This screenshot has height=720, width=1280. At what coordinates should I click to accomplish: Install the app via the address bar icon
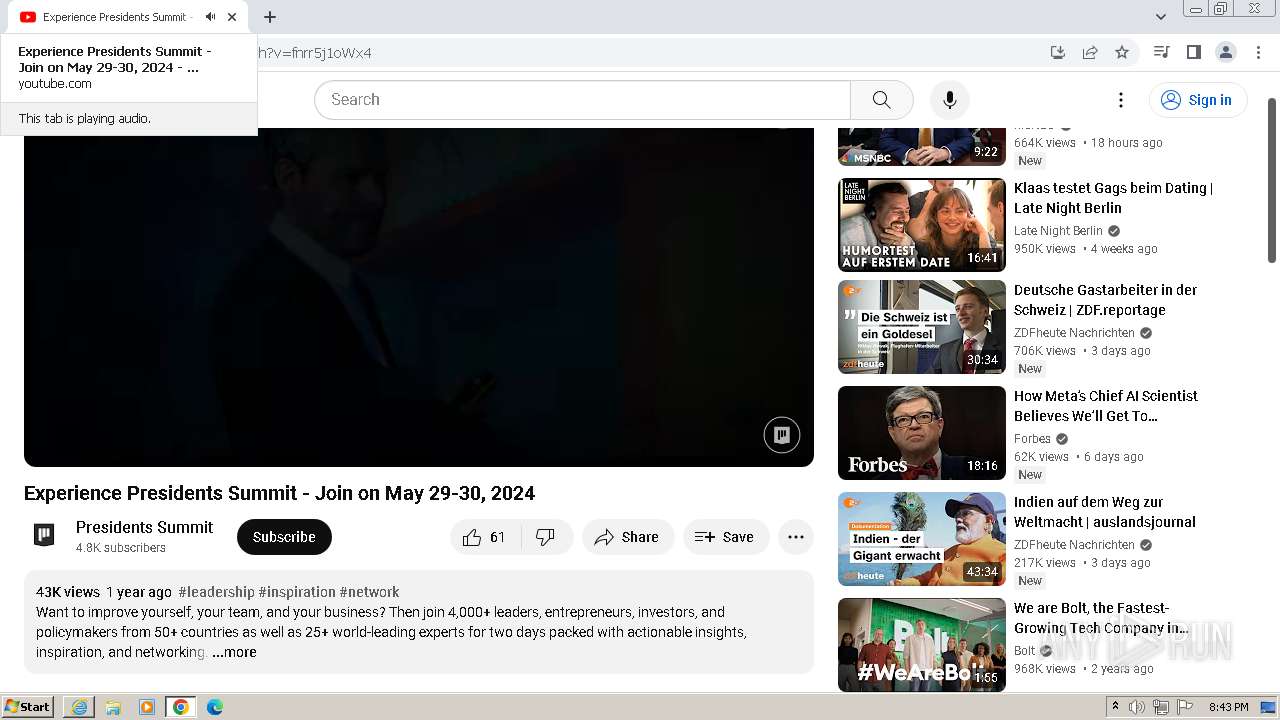(x=1058, y=52)
